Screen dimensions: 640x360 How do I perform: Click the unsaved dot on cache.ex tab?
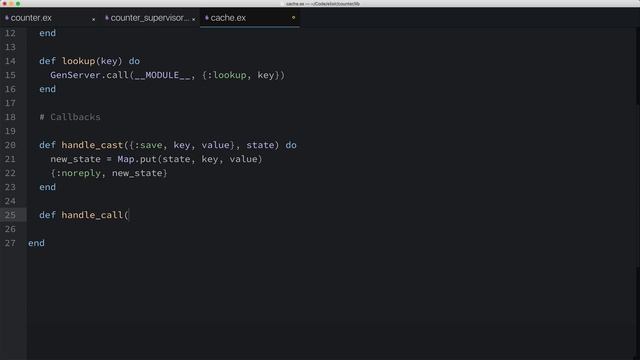click(293, 18)
